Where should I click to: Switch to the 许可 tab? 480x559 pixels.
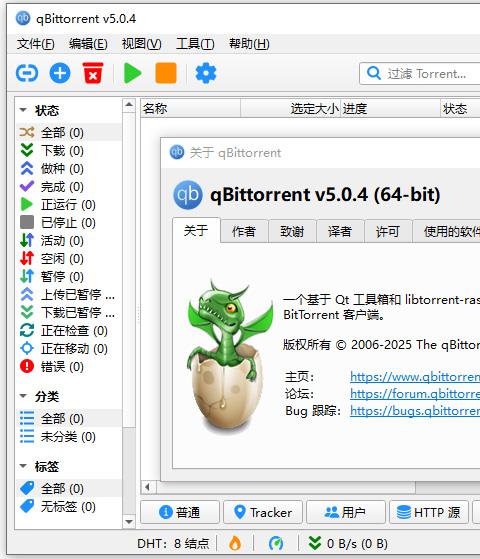coord(388,231)
